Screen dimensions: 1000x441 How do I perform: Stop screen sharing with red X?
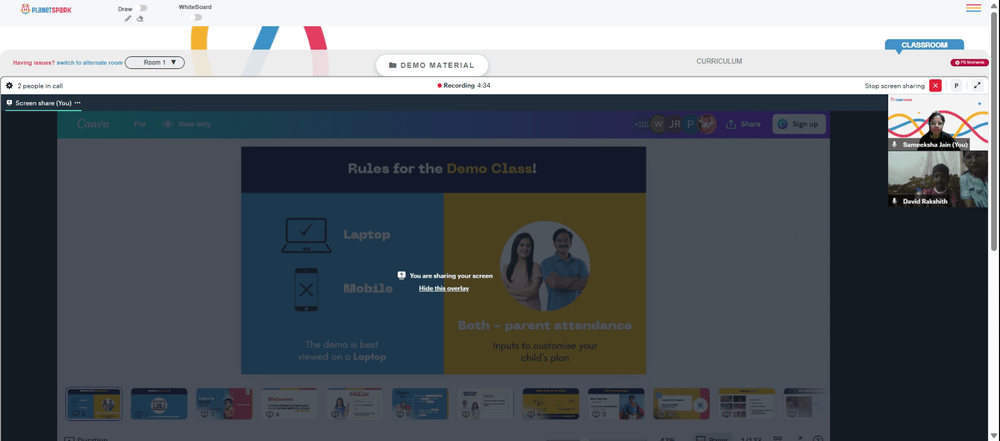click(x=935, y=86)
